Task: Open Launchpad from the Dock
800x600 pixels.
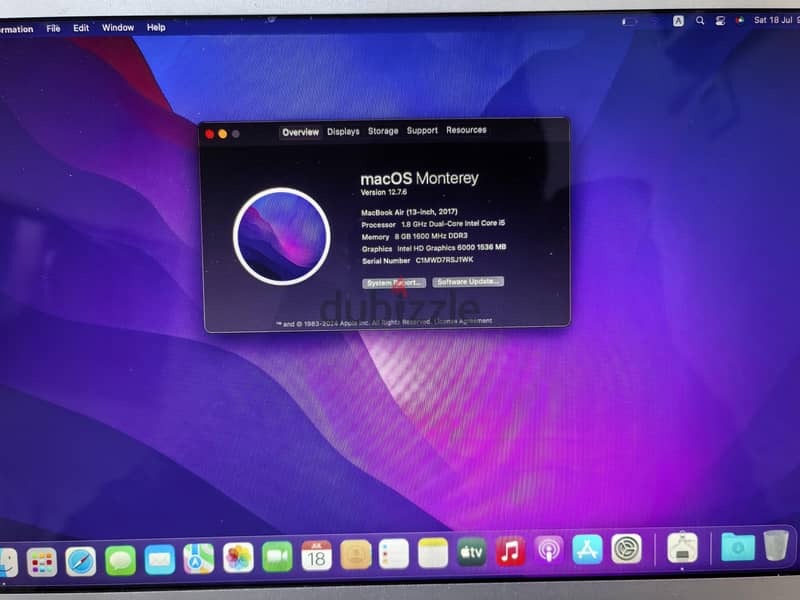Action: pos(42,562)
